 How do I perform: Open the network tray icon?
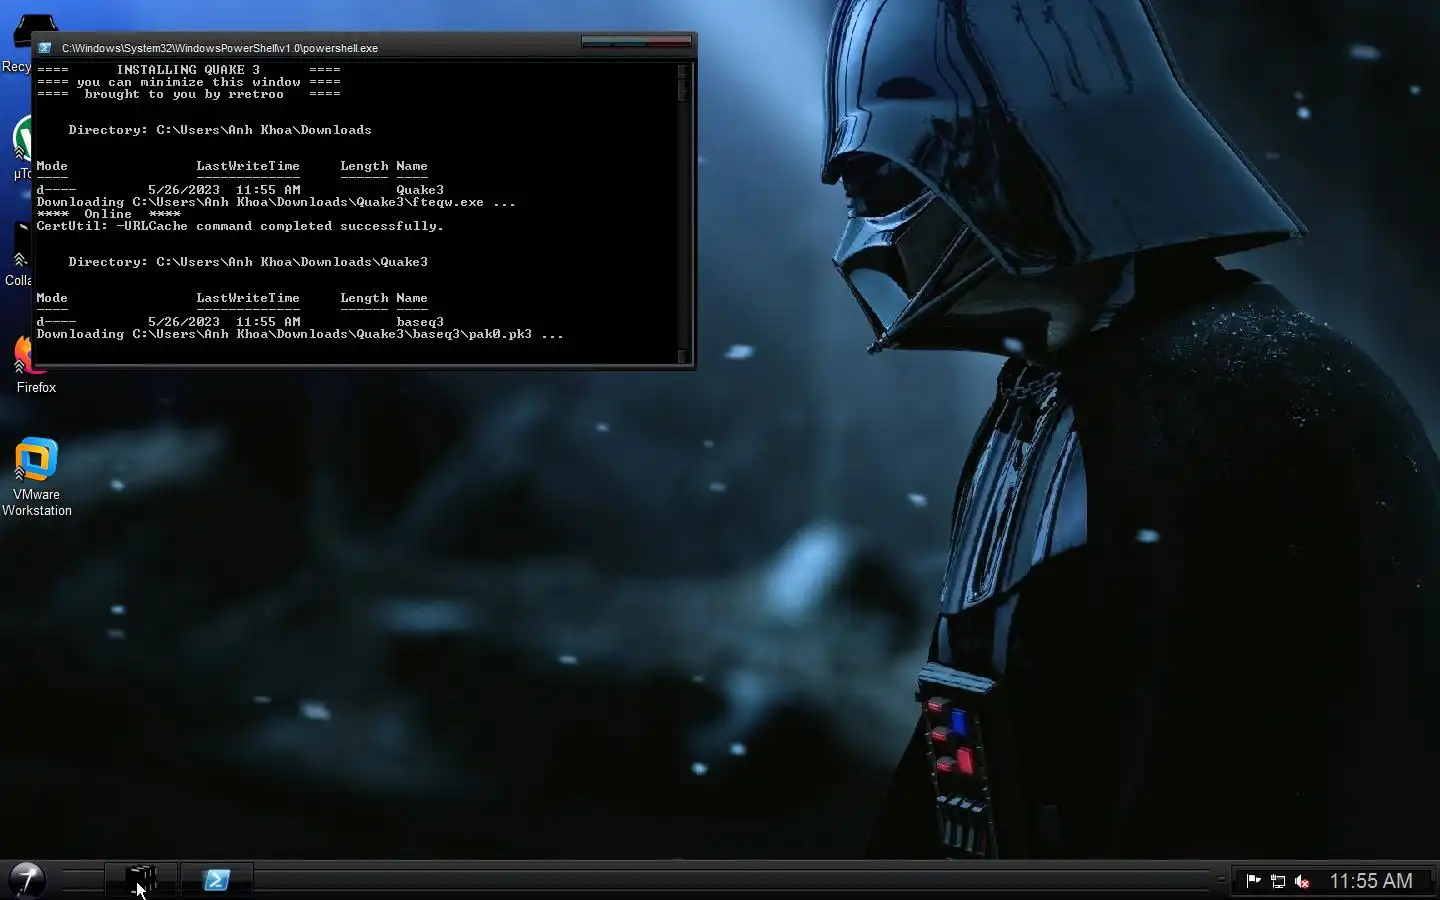click(x=1278, y=881)
